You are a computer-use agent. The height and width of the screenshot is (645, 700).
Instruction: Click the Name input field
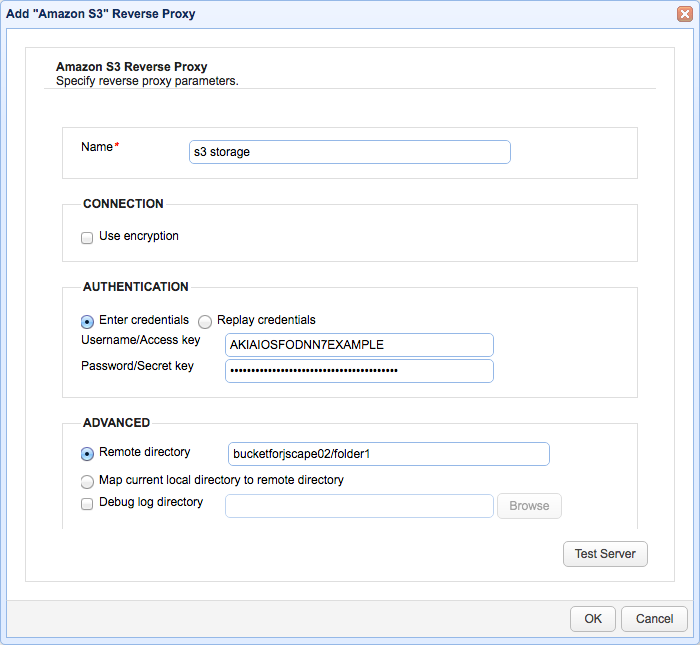350,152
